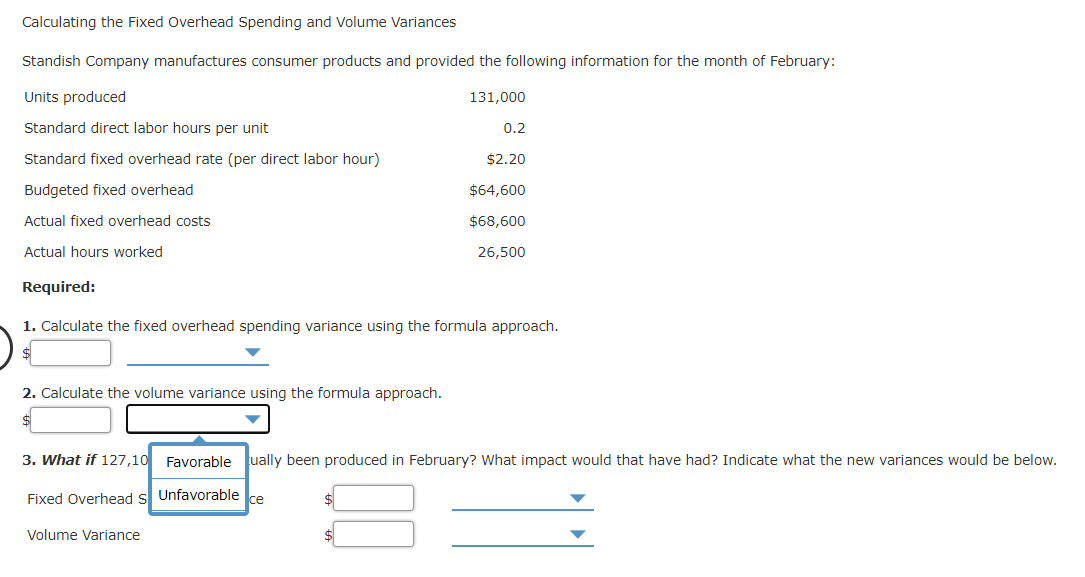Click the Actual fixed overhead costs value $68,600
Viewport: 1085px width, 577px height.
[497, 221]
